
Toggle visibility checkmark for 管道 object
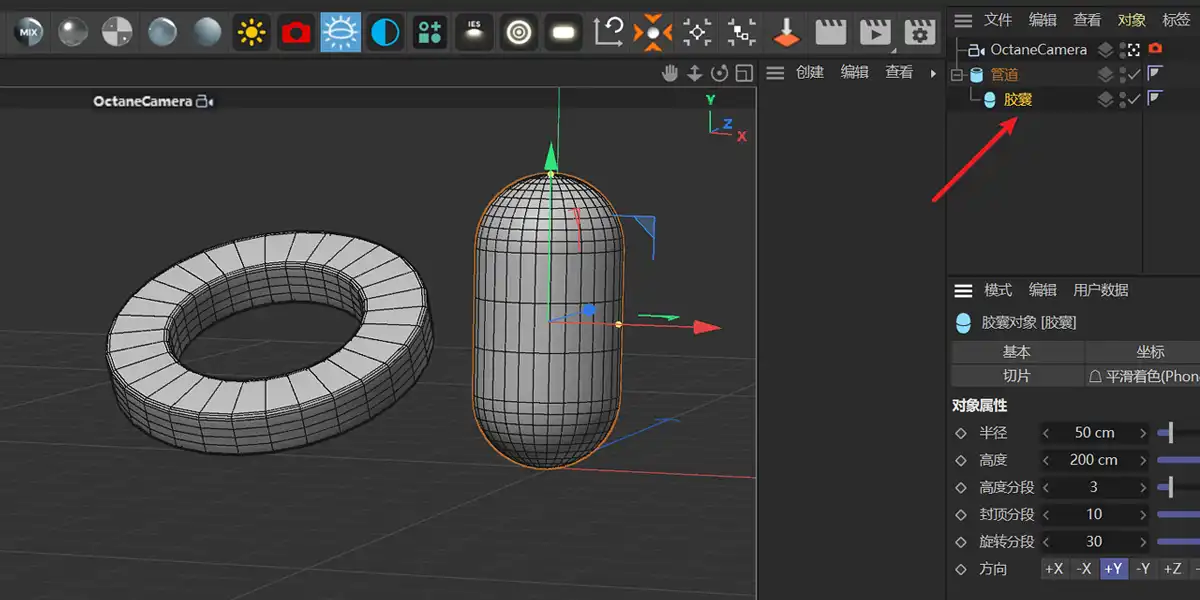tap(1134, 74)
